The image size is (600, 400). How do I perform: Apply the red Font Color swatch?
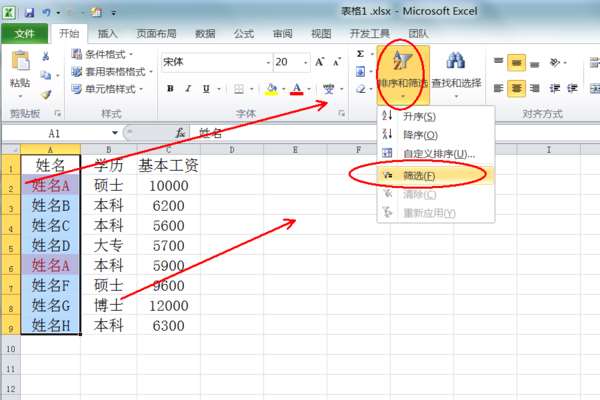point(297,89)
